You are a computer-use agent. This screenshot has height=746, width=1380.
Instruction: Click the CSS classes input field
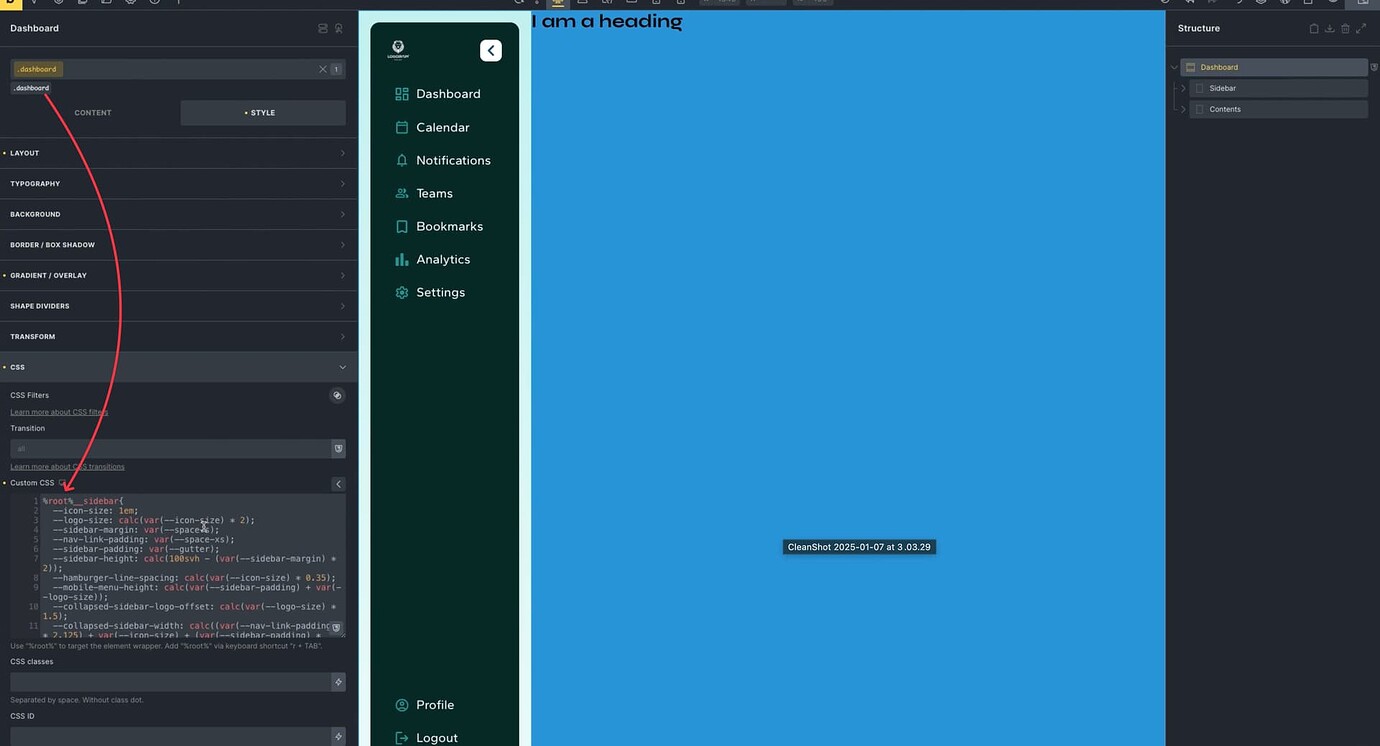[x=170, y=682]
